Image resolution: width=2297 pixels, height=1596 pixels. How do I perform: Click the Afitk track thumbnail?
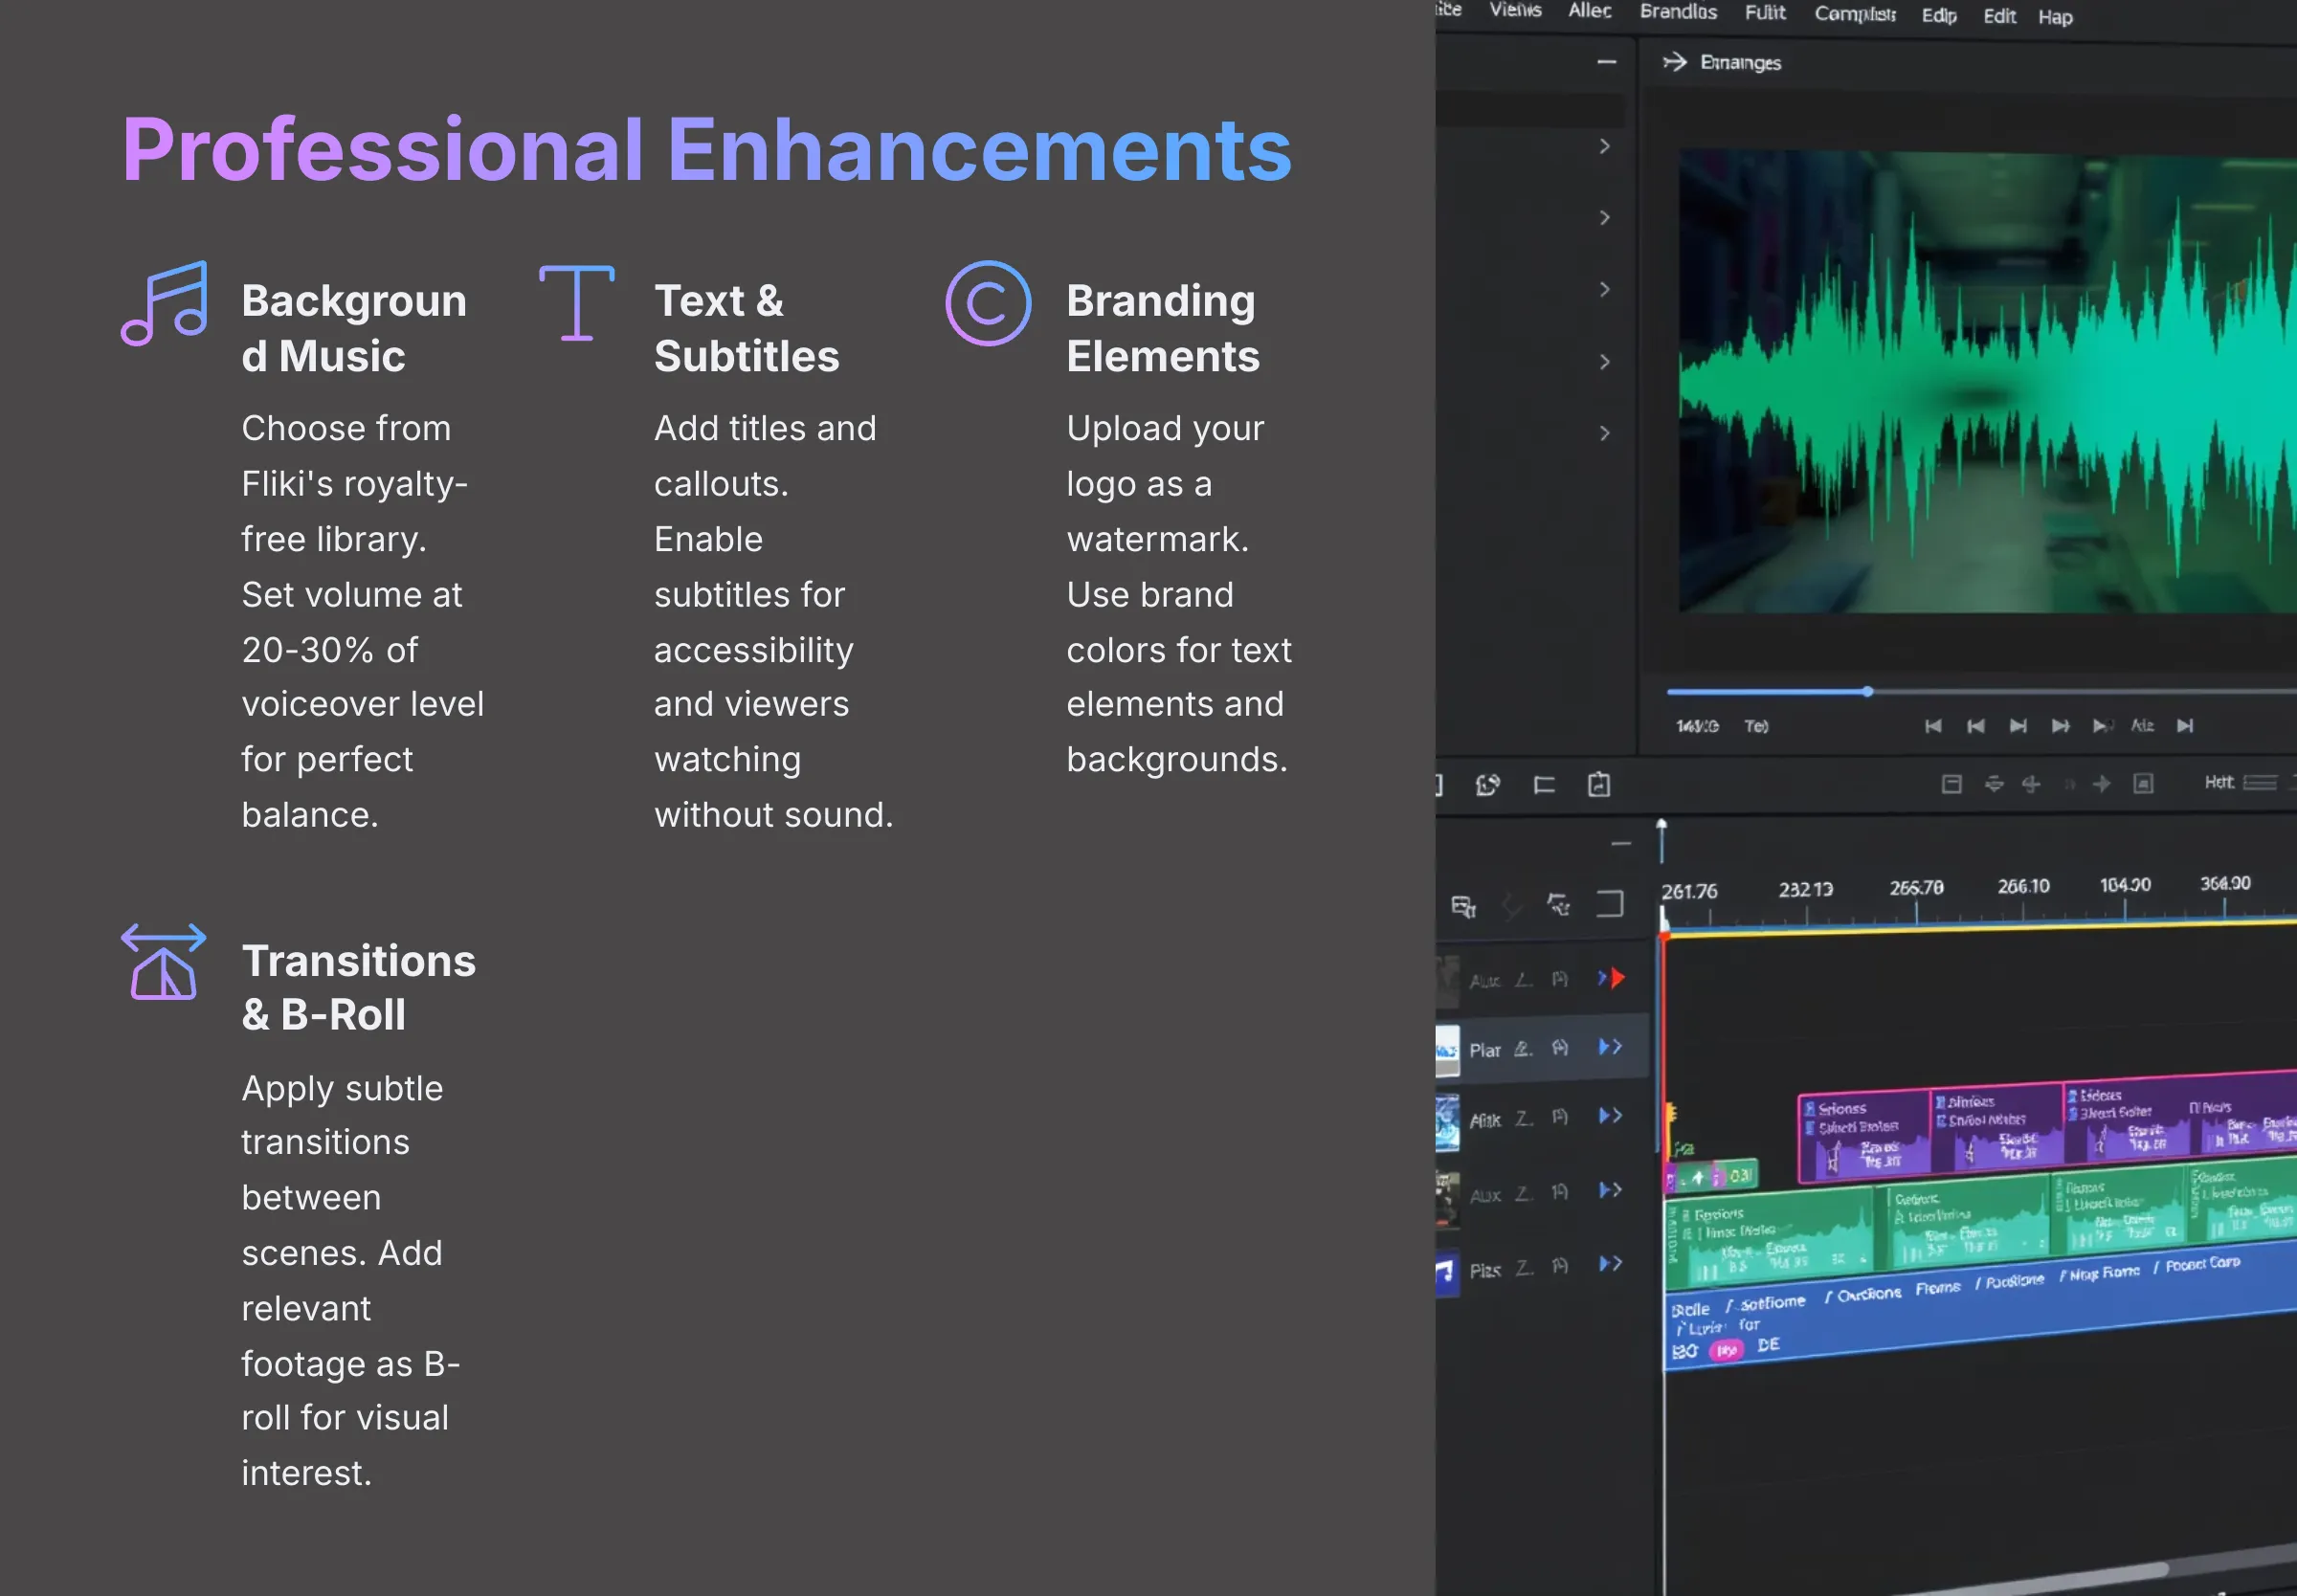(1448, 1124)
